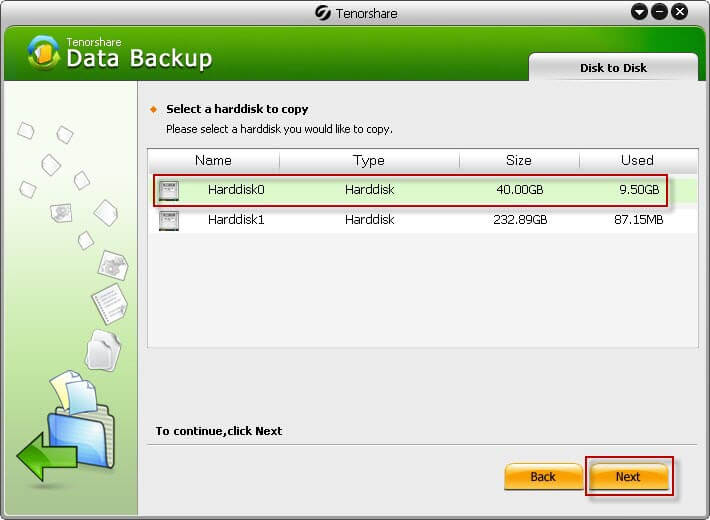
Task: Select the Harddisk0 name entry
Action: coord(236,190)
